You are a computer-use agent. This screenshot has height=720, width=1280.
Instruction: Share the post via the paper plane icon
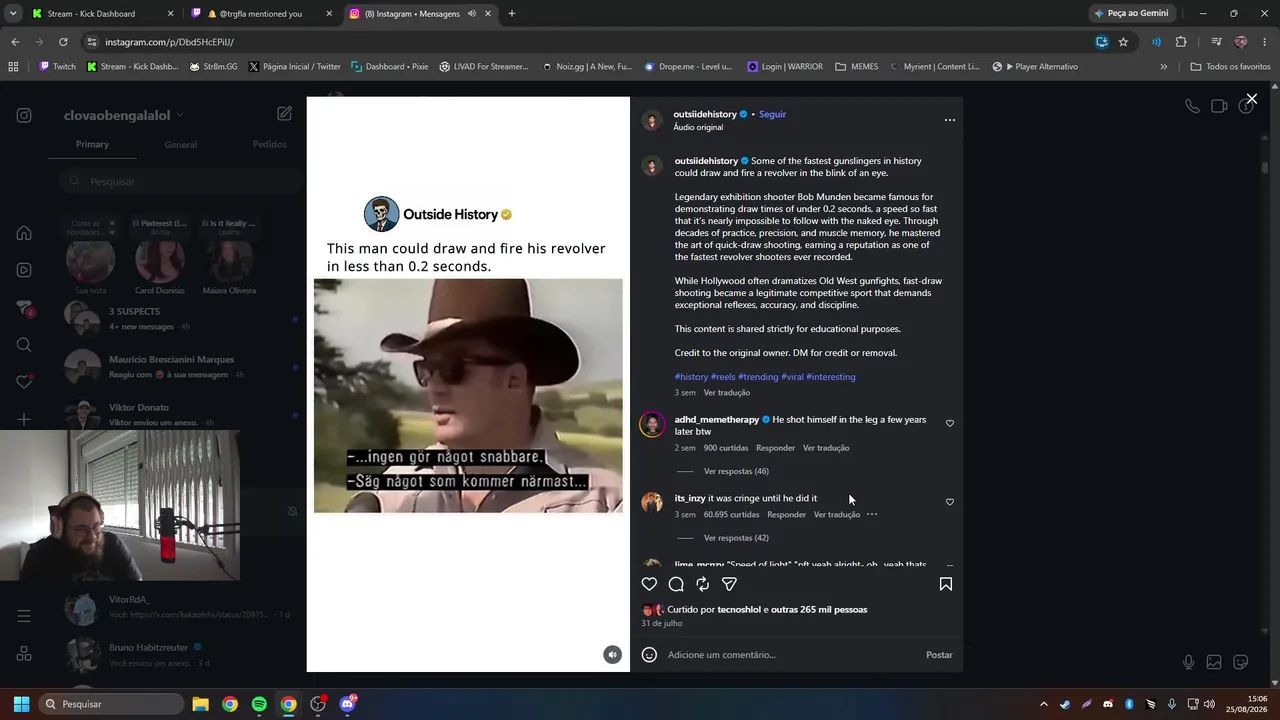coord(729,584)
